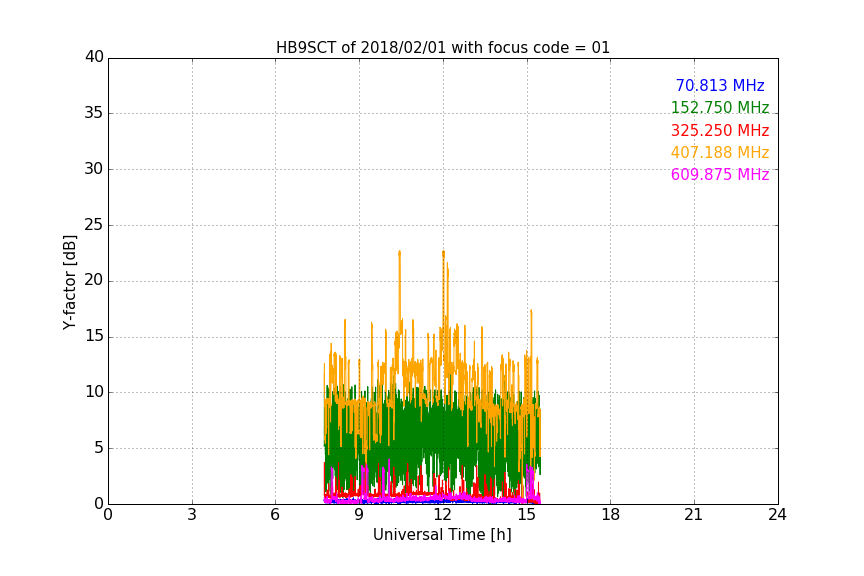The width and height of the screenshot is (864, 576).
Task: Click the x-axis tick label 24
Action: (x=777, y=515)
